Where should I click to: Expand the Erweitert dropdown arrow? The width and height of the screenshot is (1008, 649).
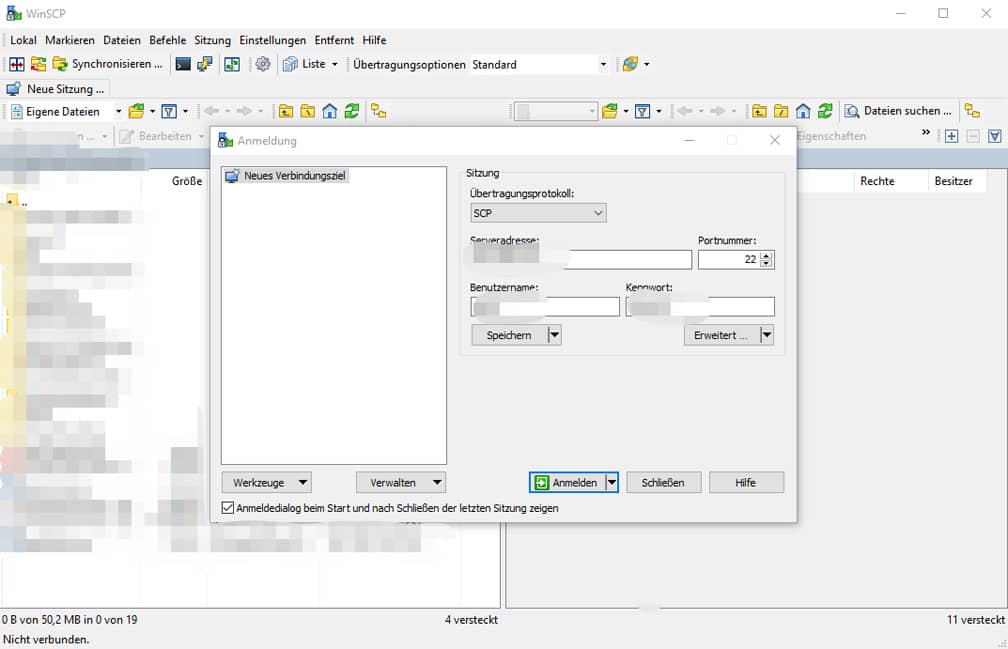tap(766, 335)
